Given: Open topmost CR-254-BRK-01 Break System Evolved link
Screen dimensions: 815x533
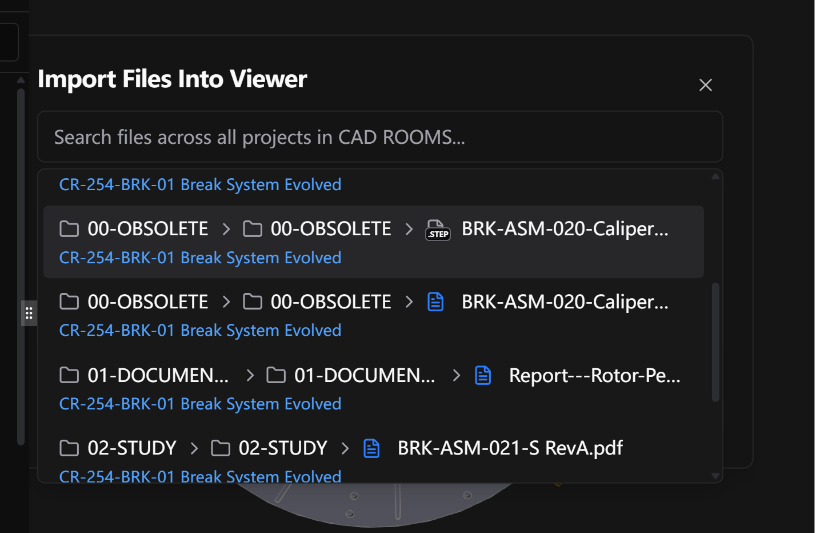Looking at the screenshot, I should [200, 185].
